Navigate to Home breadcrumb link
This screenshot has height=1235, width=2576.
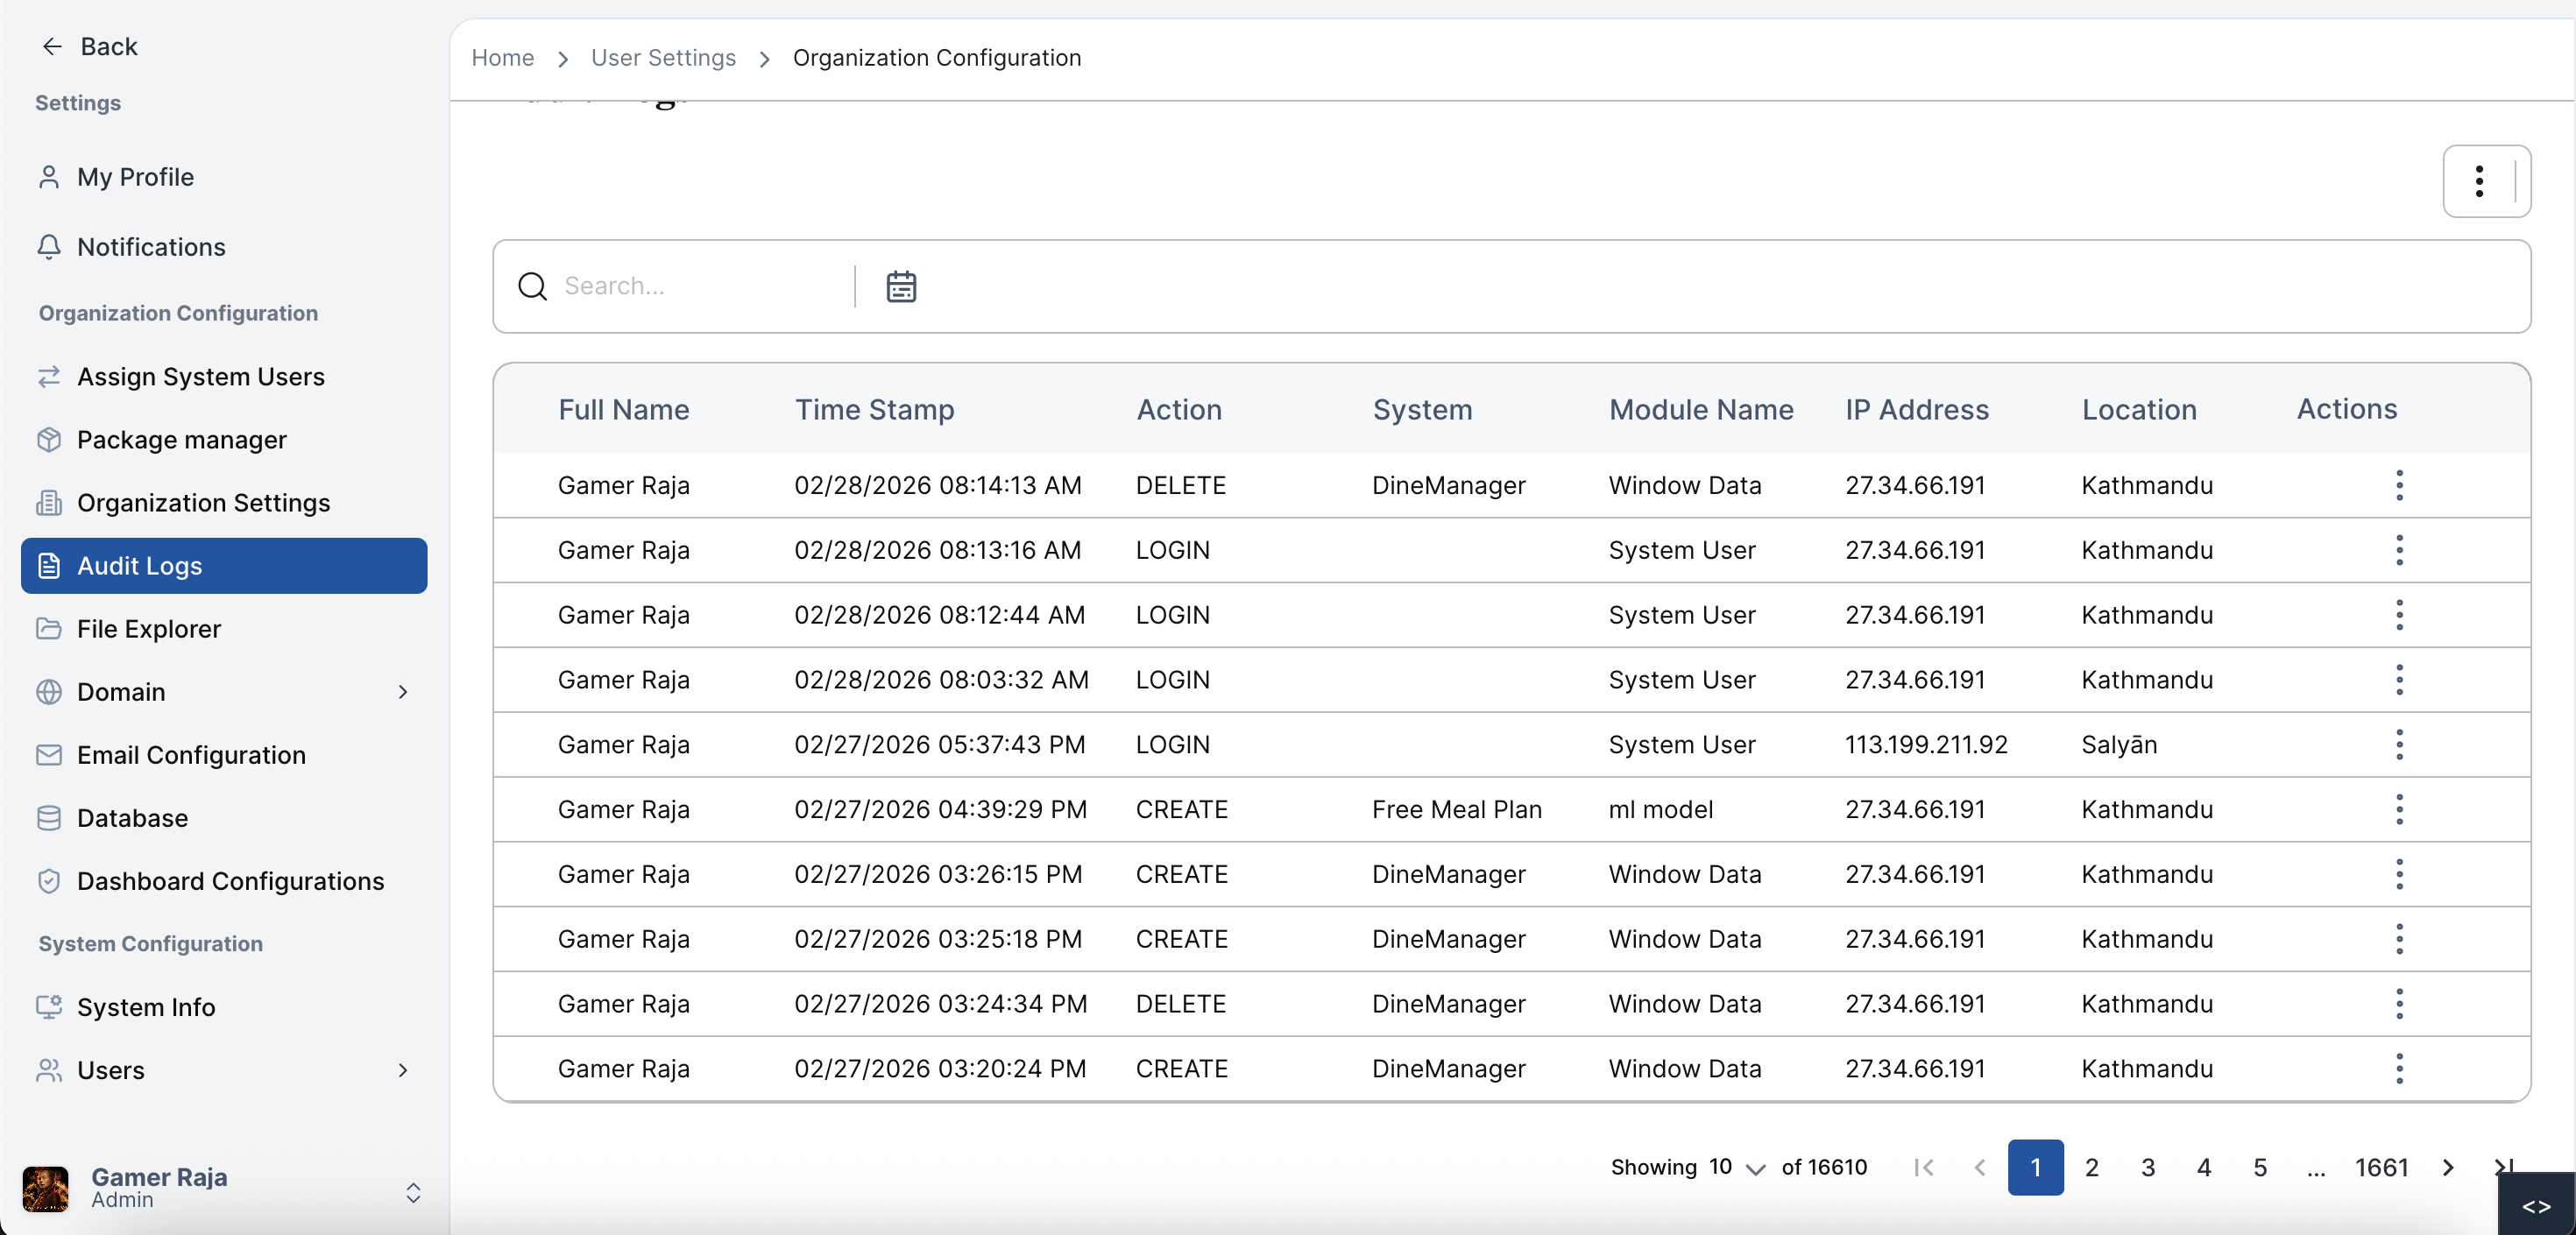click(x=503, y=58)
